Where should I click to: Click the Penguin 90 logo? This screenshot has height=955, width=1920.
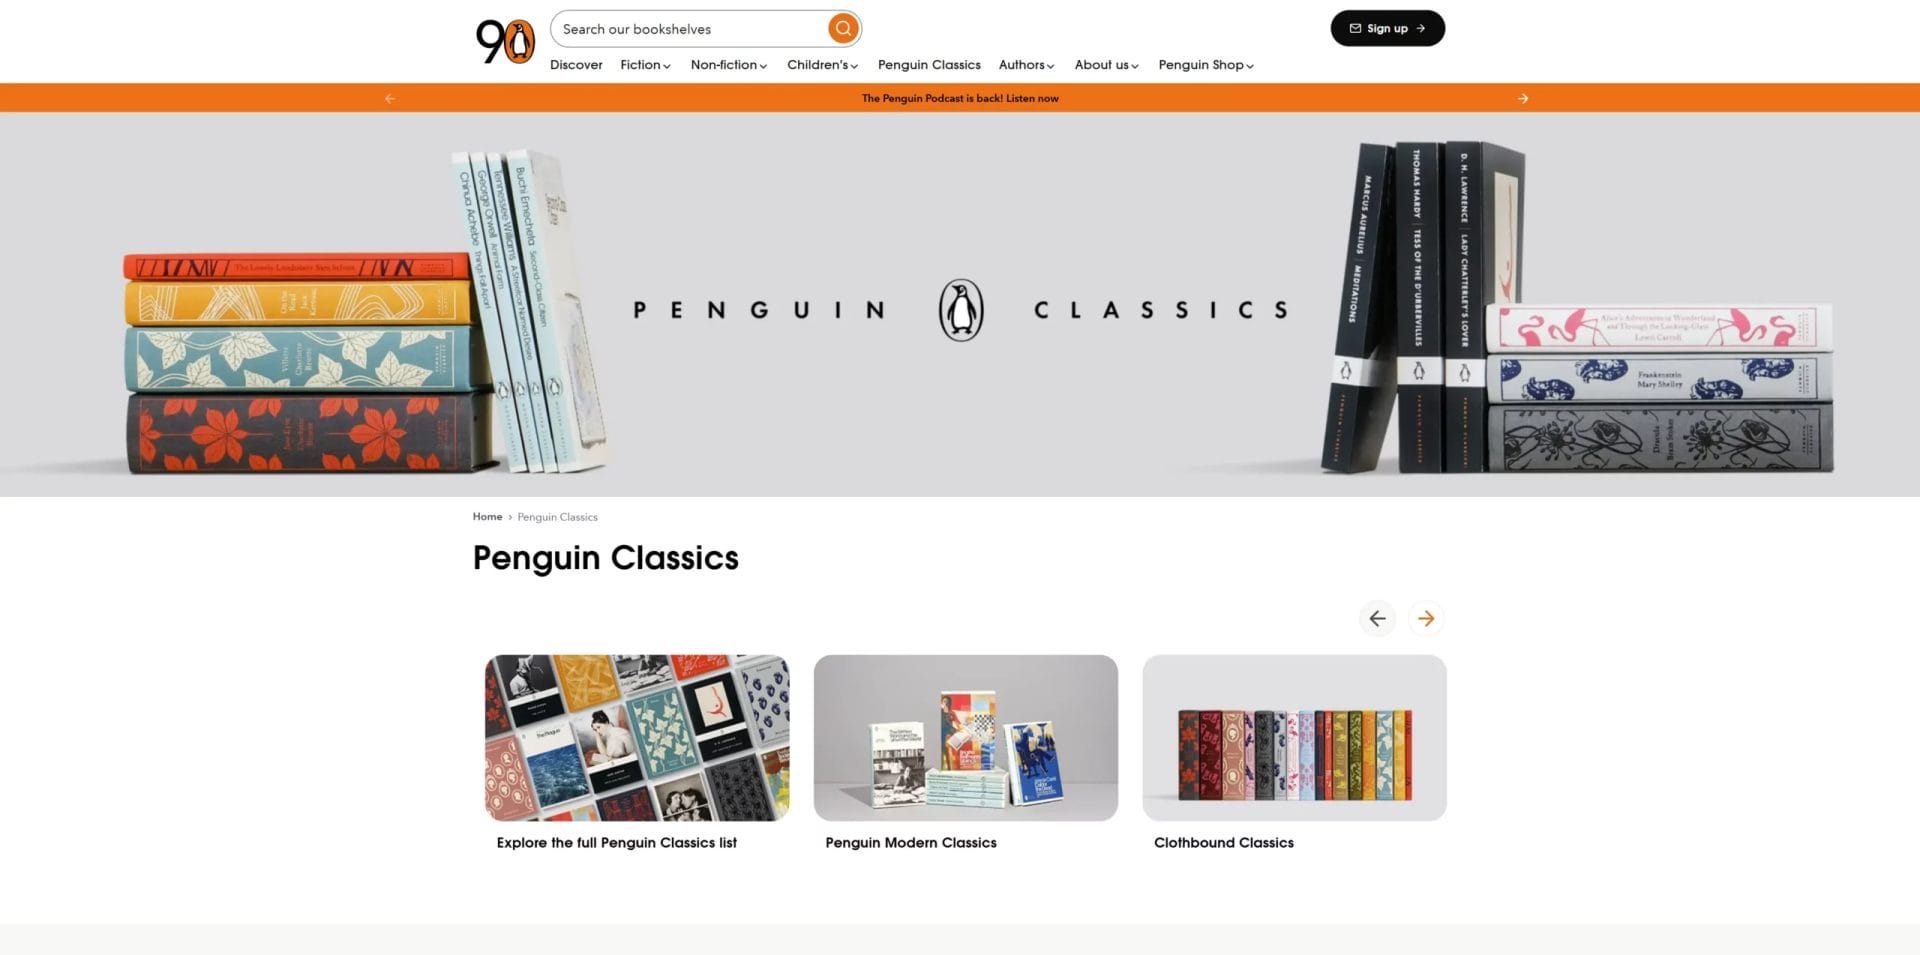click(505, 42)
